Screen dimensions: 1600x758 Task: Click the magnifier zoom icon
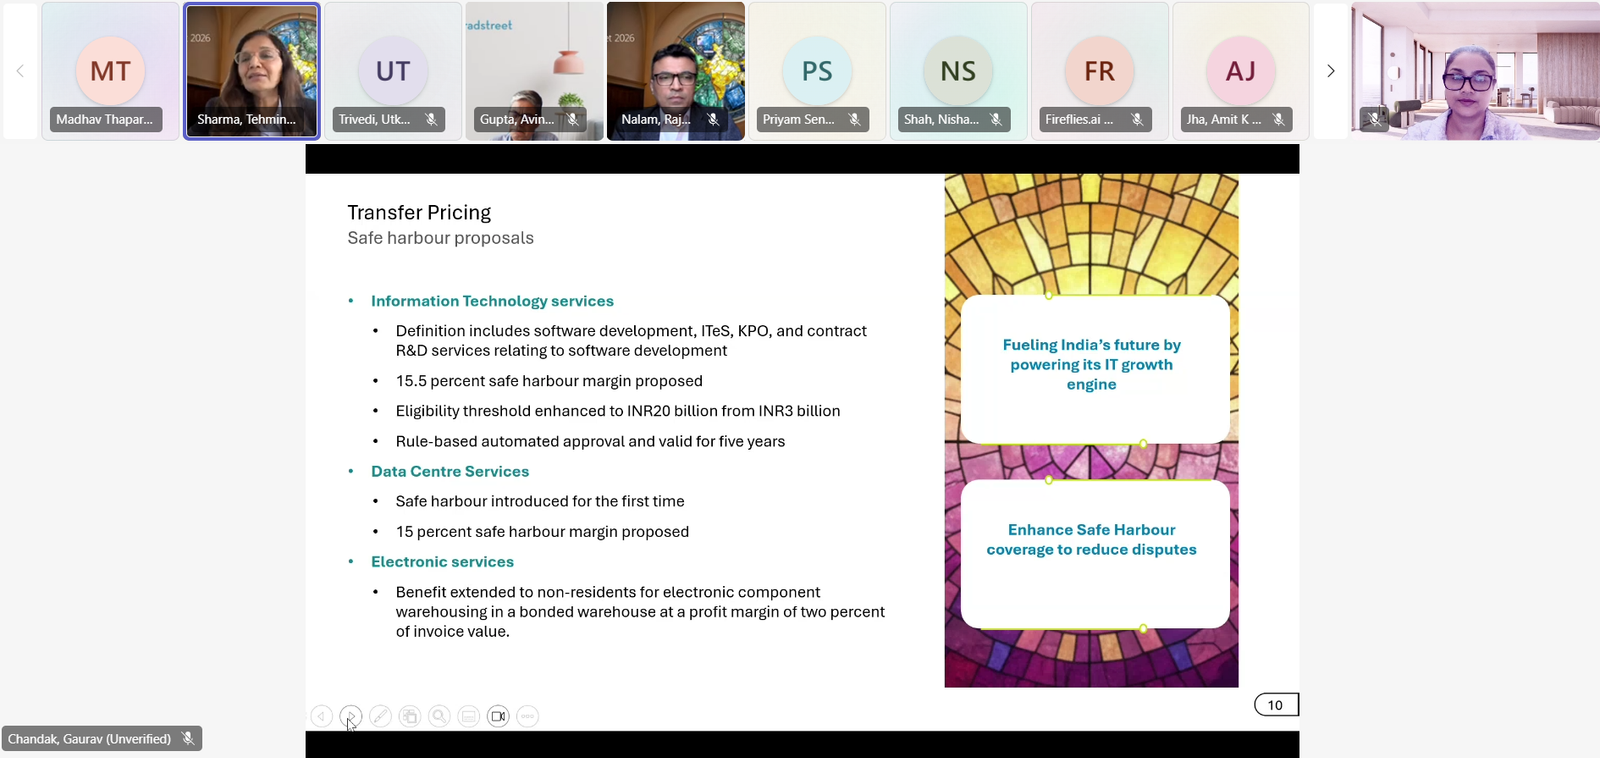(x=439, y=716)
